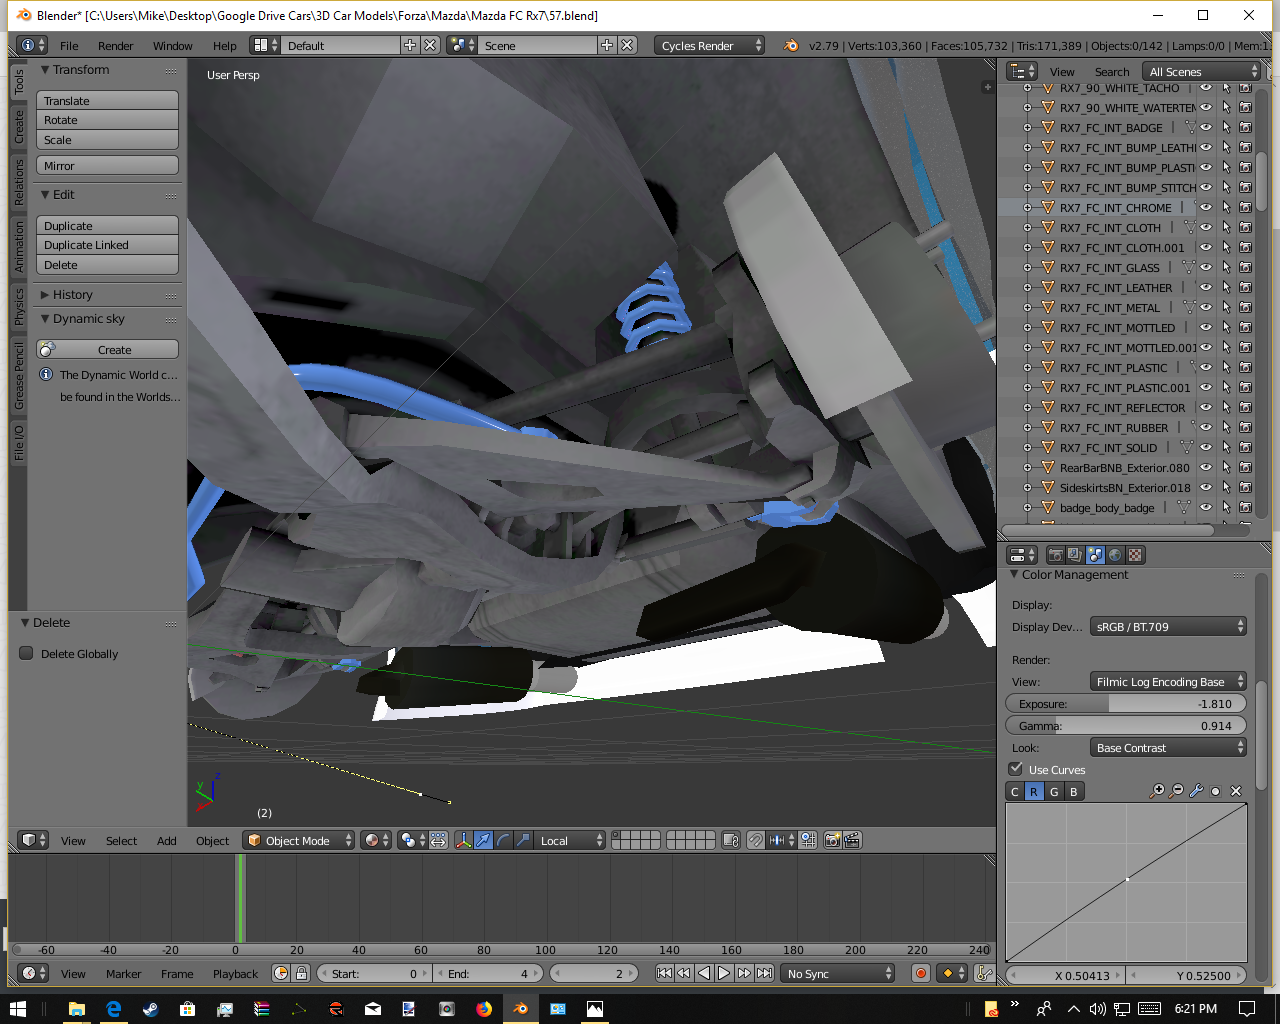Toggle the Use Curves checkbox
The image size is (1280, 1024).
click(x=1016, y=769)
